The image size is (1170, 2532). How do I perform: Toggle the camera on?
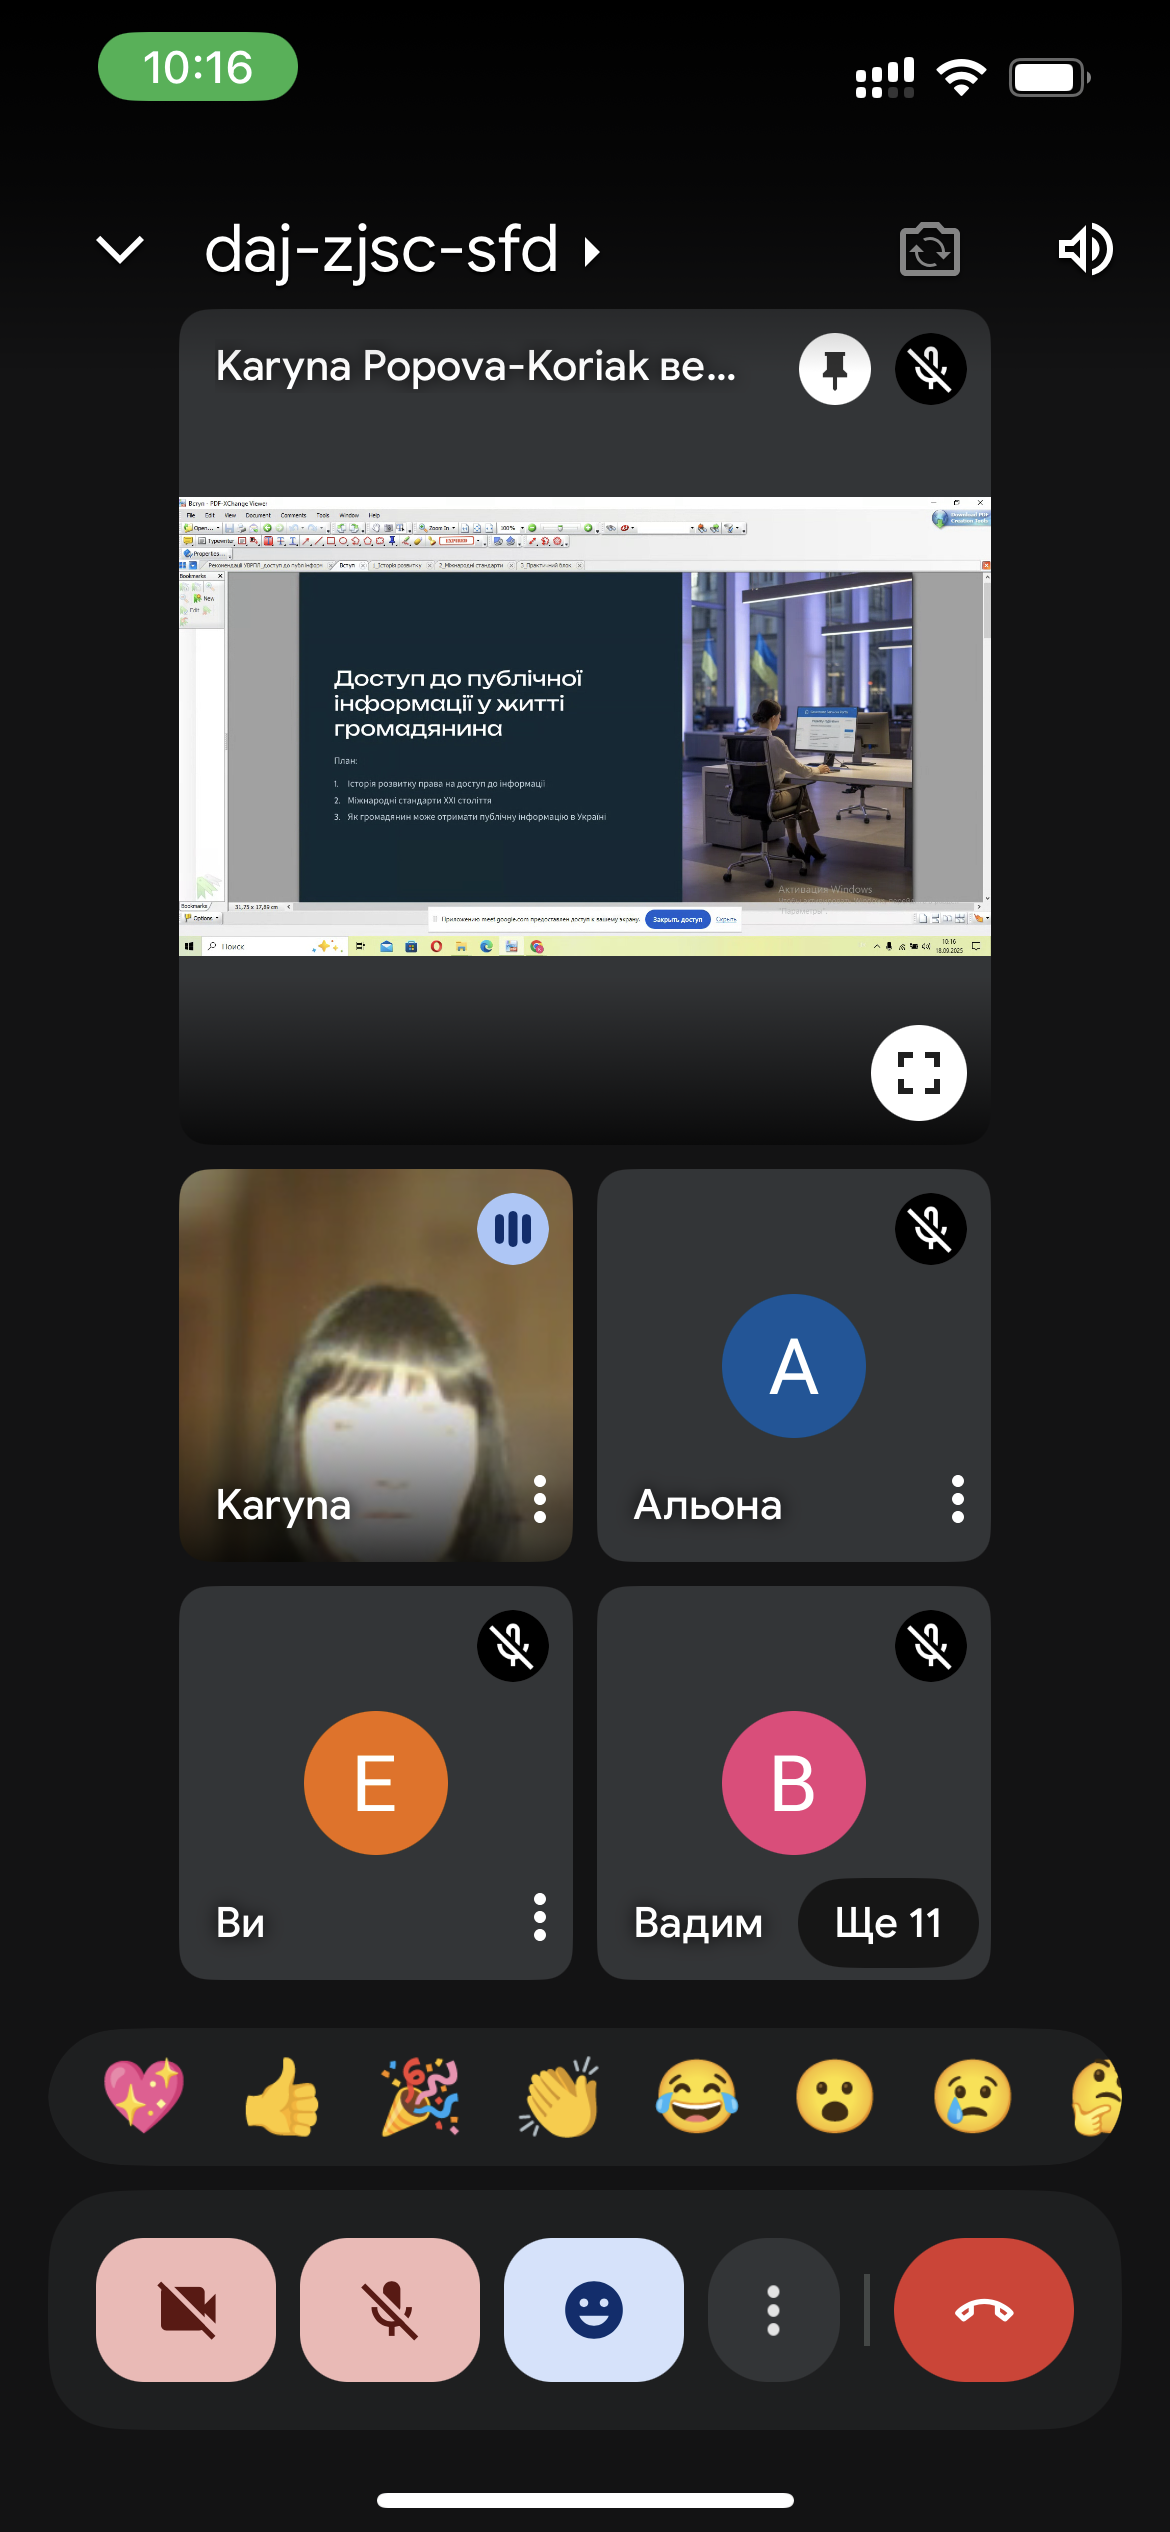186,2310
